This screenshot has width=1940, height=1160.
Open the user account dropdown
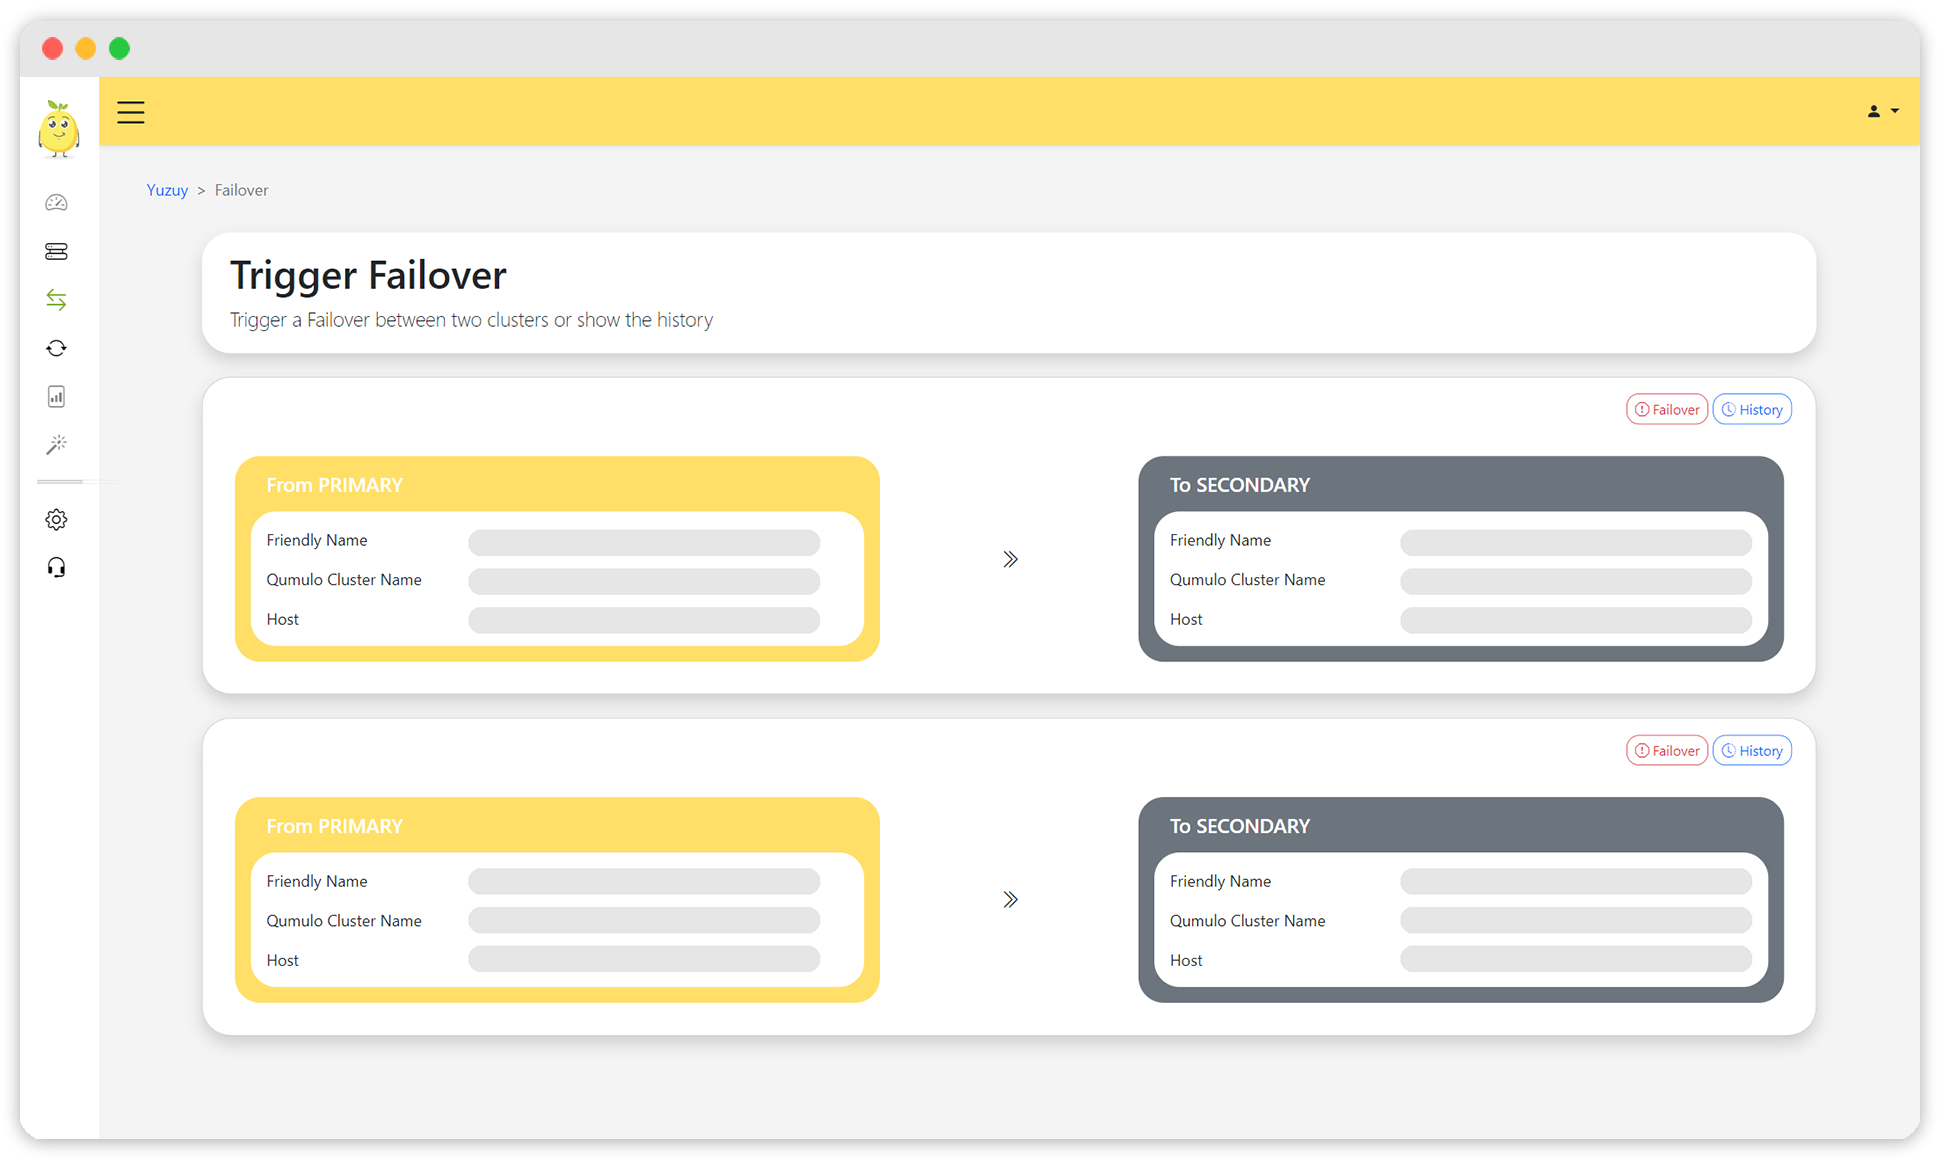pyautogui.click(x=1883, y=111)
